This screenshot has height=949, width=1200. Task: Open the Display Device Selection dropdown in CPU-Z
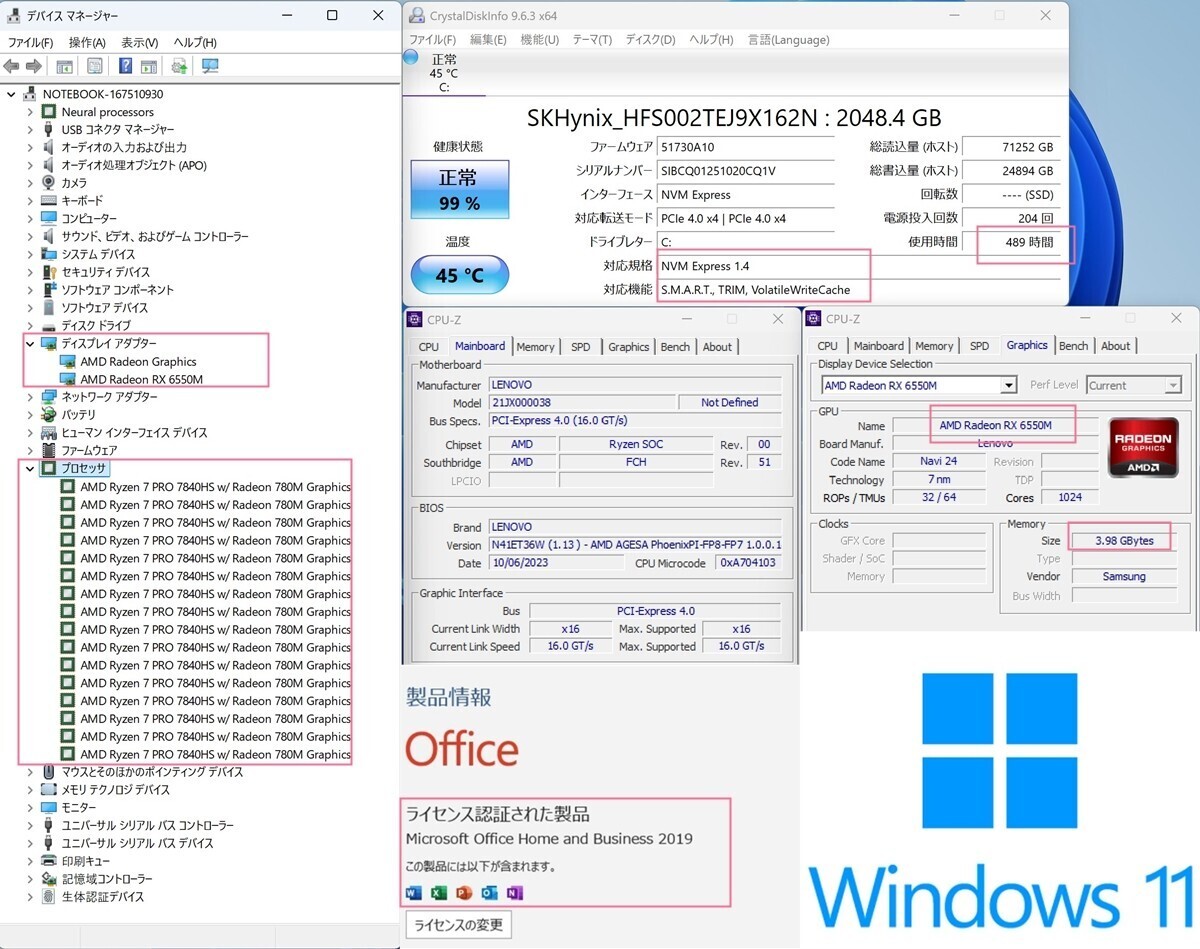pos(1008,385)
